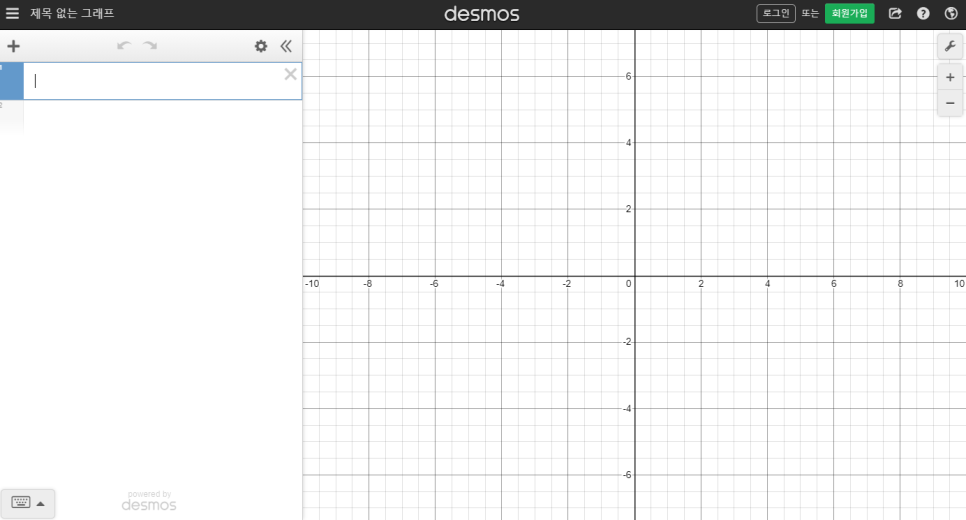The image size is (966, 520).
Task: Zoom out with the minus button
Action: pos(950,103)
